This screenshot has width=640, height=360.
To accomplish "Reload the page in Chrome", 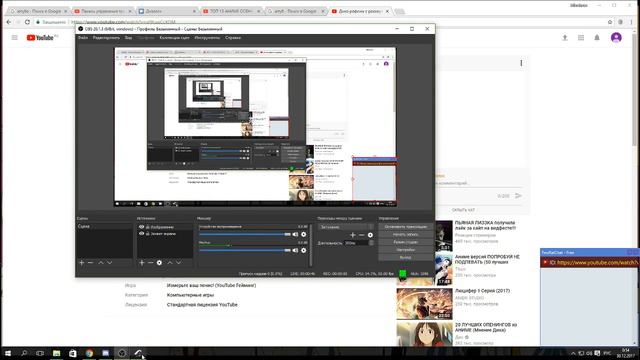I will point(27,22).
